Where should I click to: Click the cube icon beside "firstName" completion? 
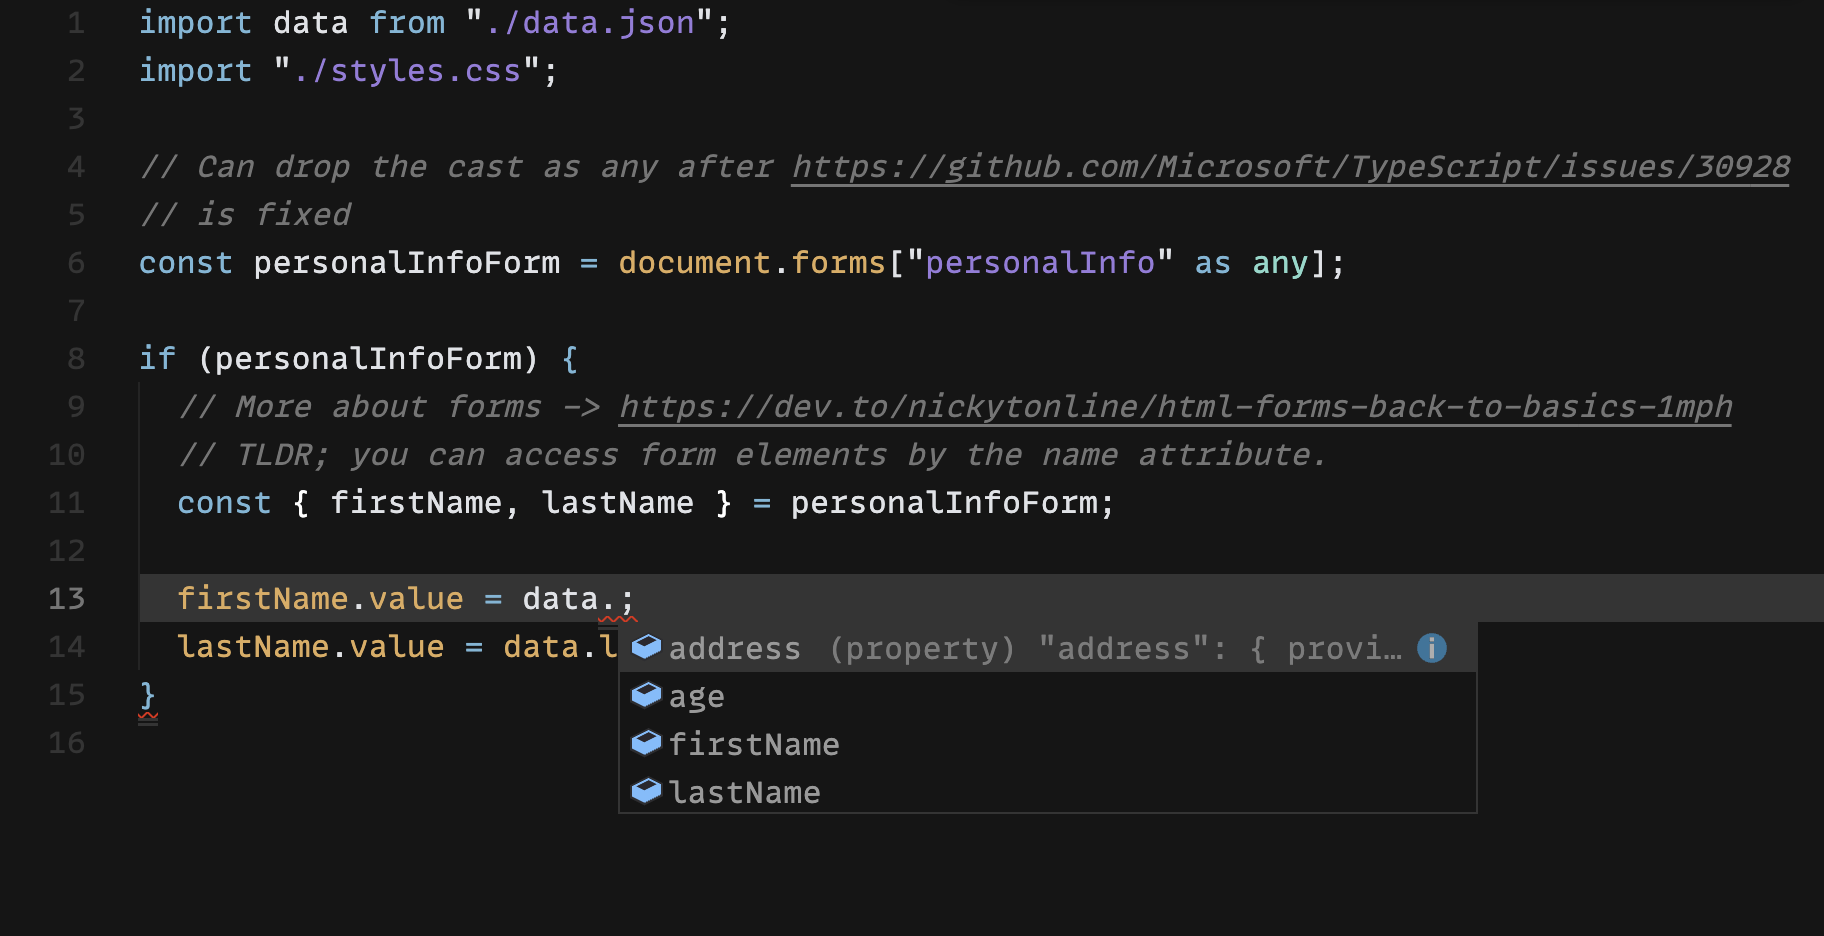tap(647, 743)
